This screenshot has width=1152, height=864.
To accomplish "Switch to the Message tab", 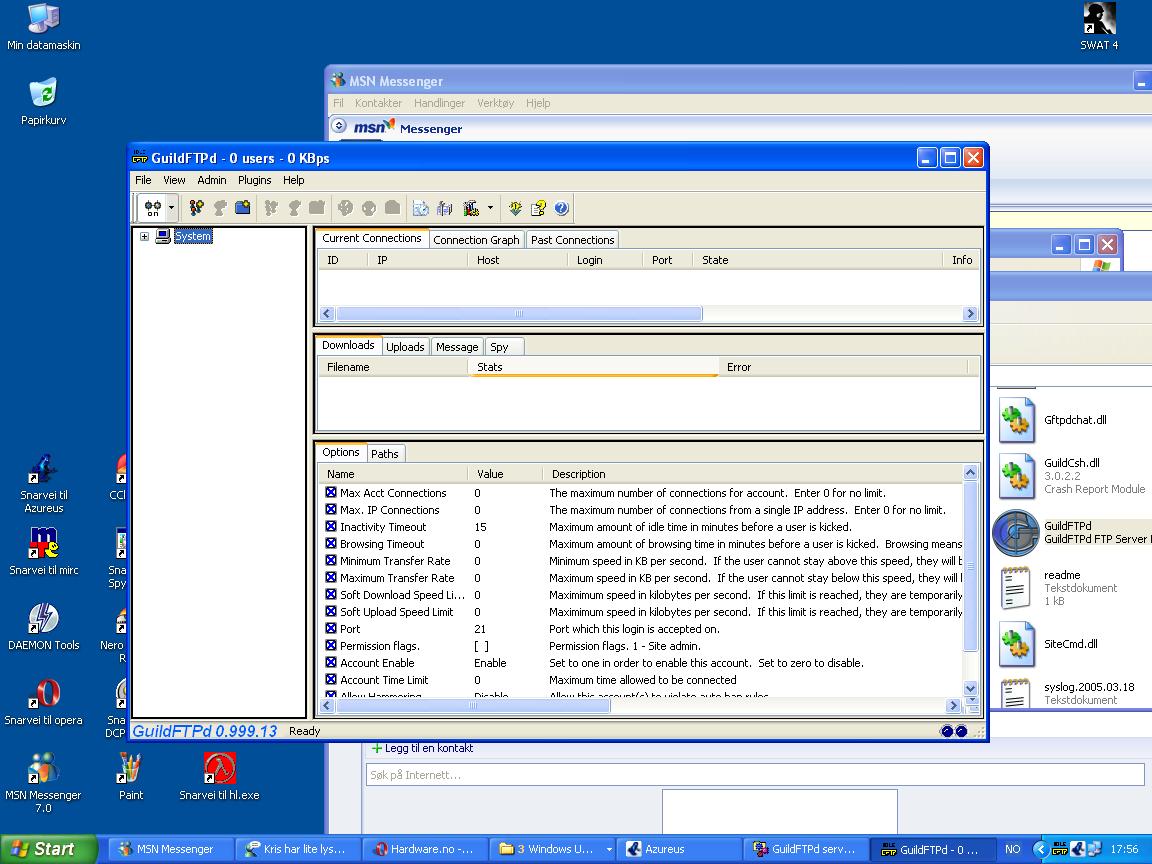I will [x=457, y=347].
